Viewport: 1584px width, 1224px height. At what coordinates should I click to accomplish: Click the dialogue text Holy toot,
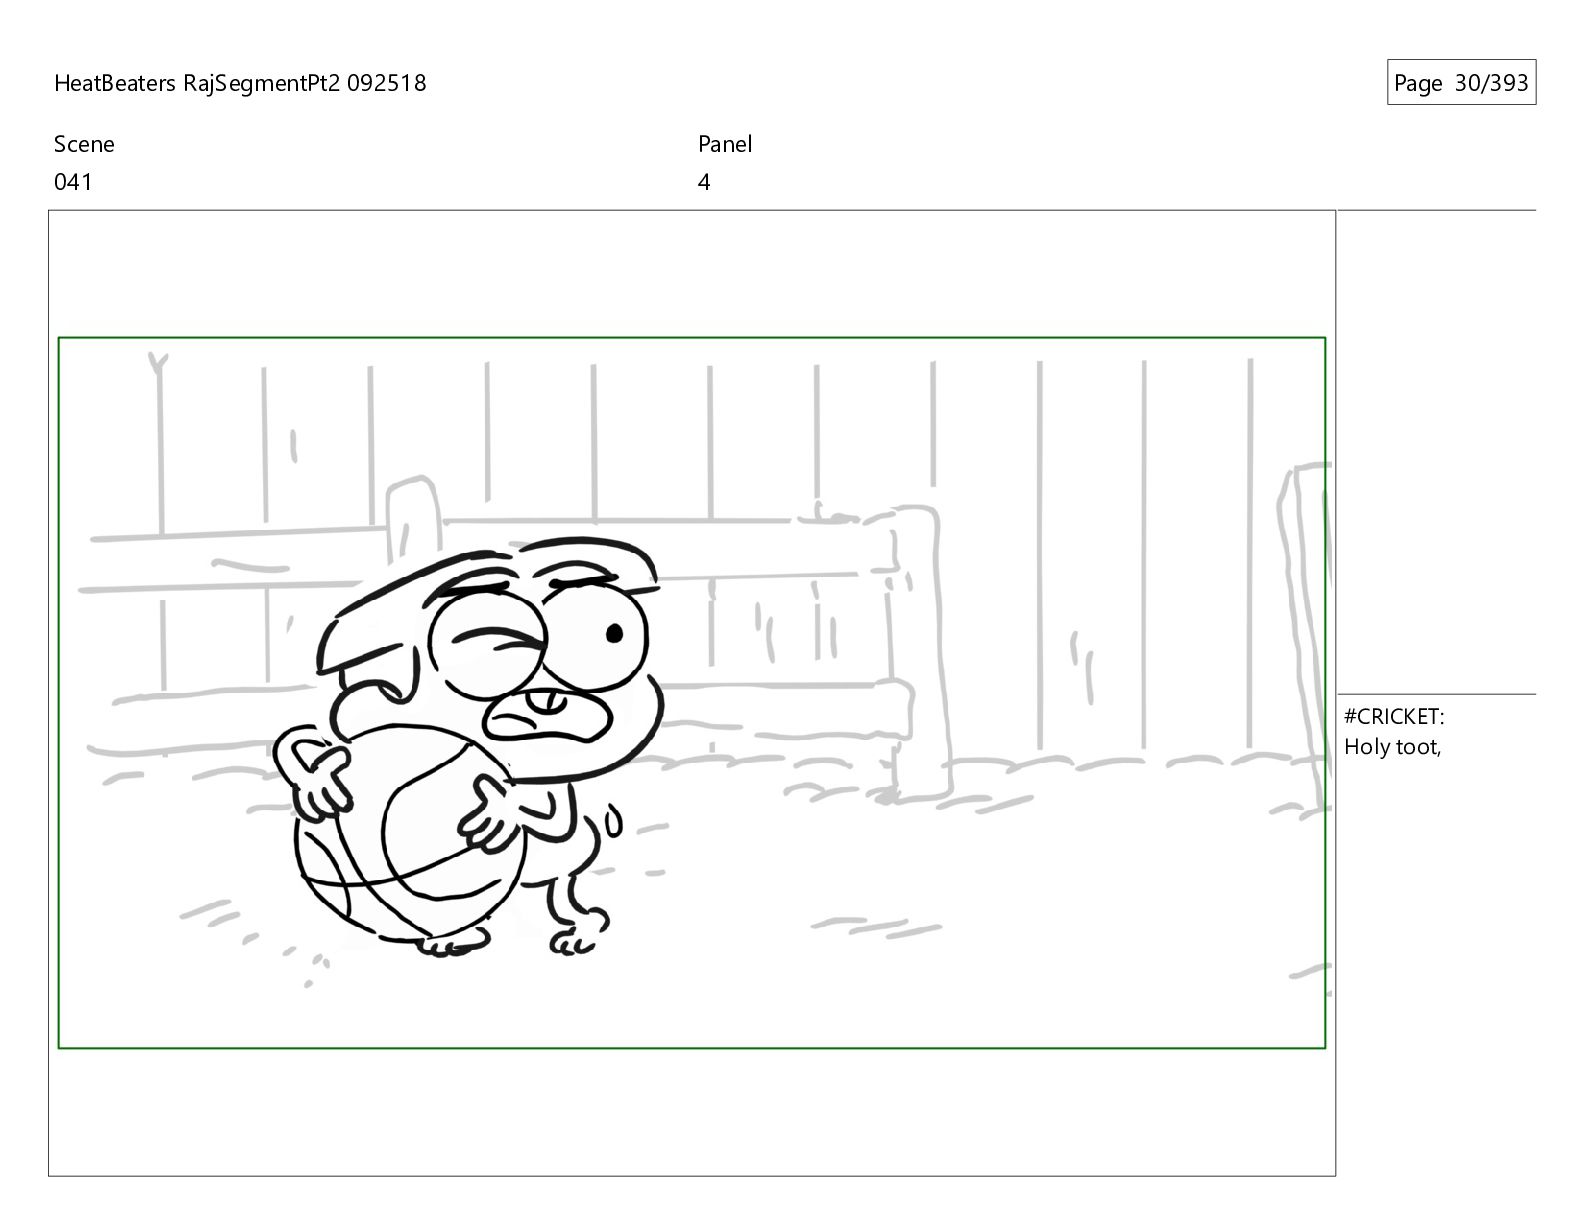(x=1392, y=747)
